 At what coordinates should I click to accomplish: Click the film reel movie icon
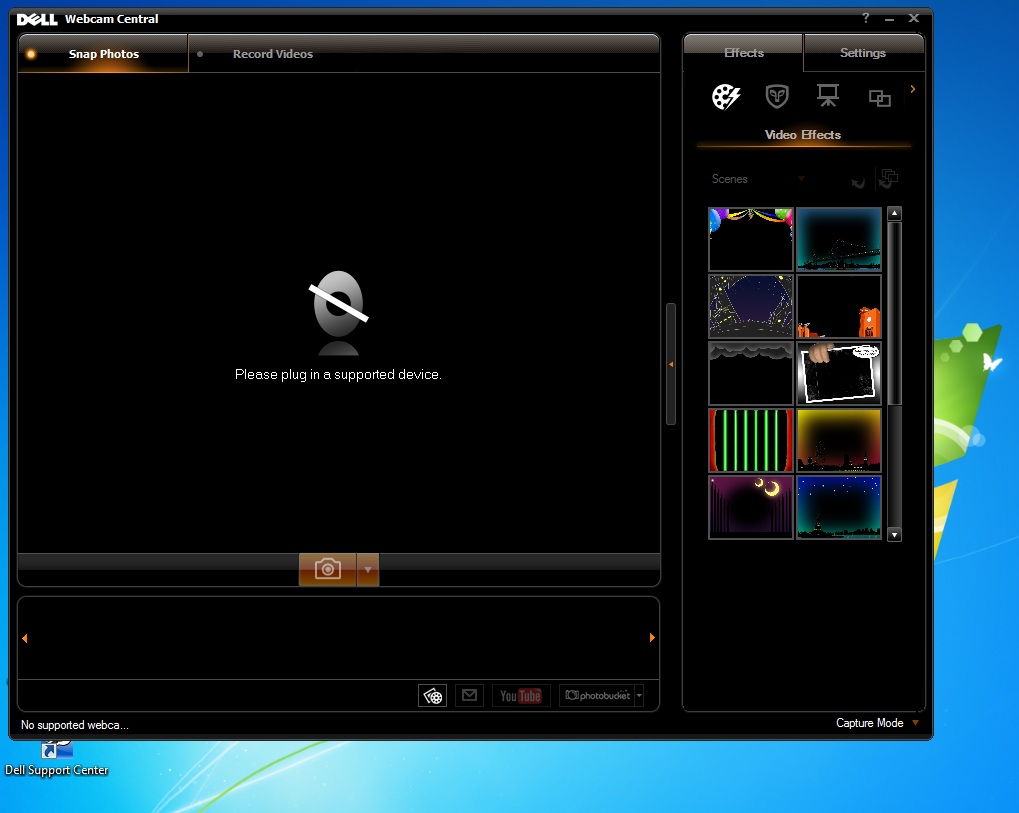(432, 695)
